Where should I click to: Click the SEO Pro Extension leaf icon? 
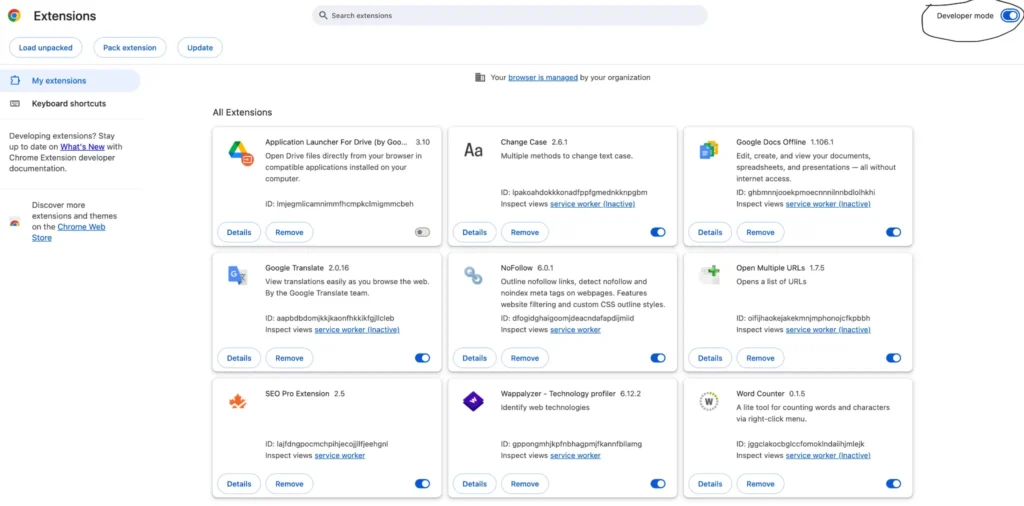(238, 402)
